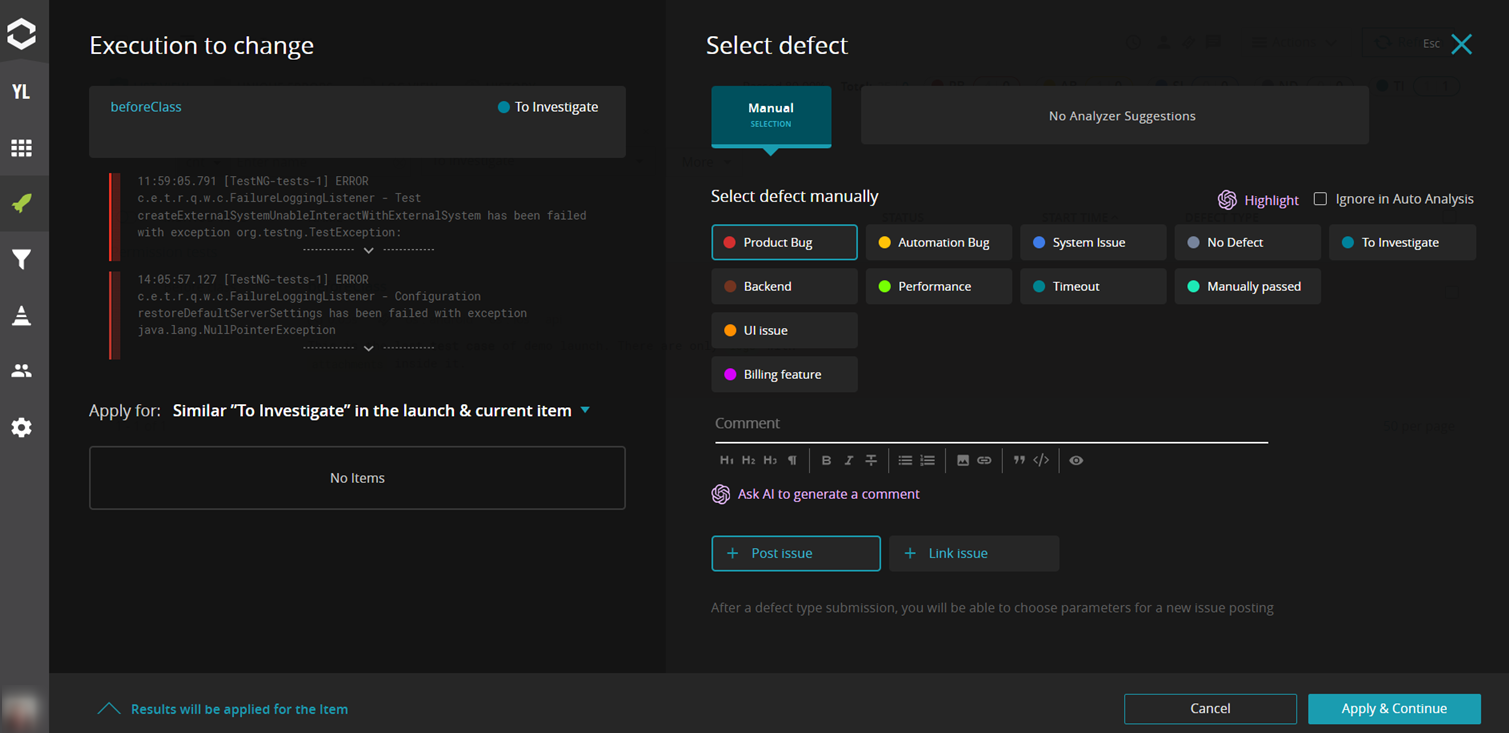Click Ask AI to generate a comment
Screen dimensions: 1509x733
(827, 494)
